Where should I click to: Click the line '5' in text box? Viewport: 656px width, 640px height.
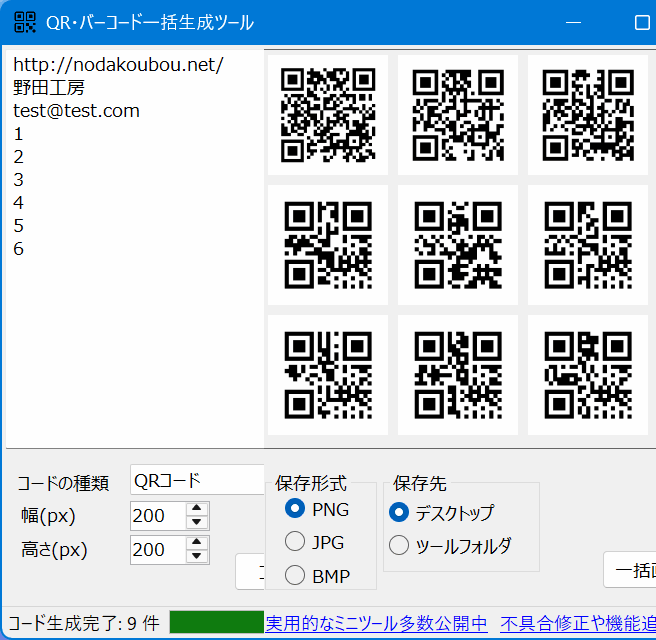pos(18,226)
